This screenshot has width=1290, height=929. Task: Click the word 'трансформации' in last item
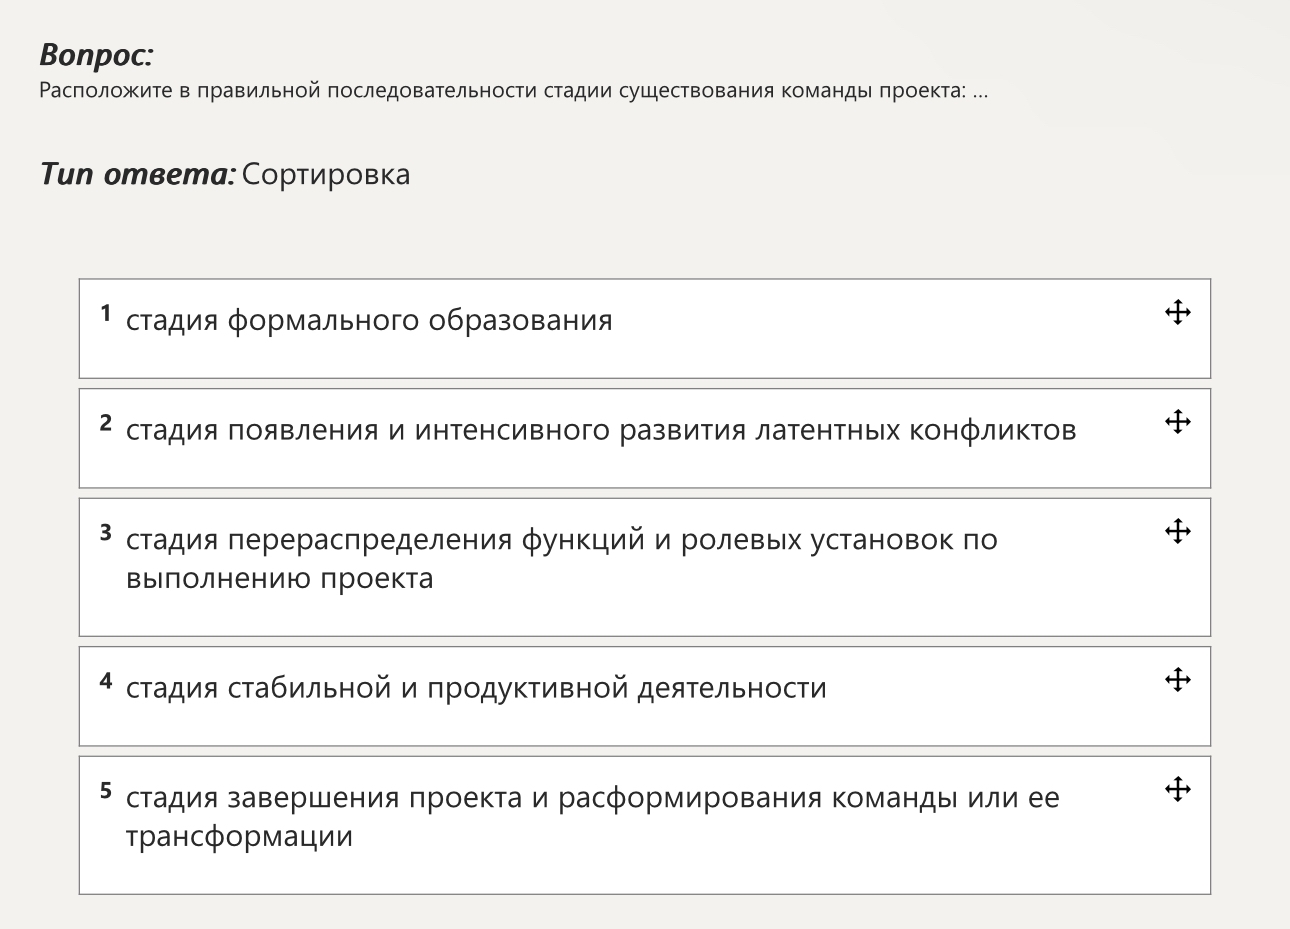[239, 836]
